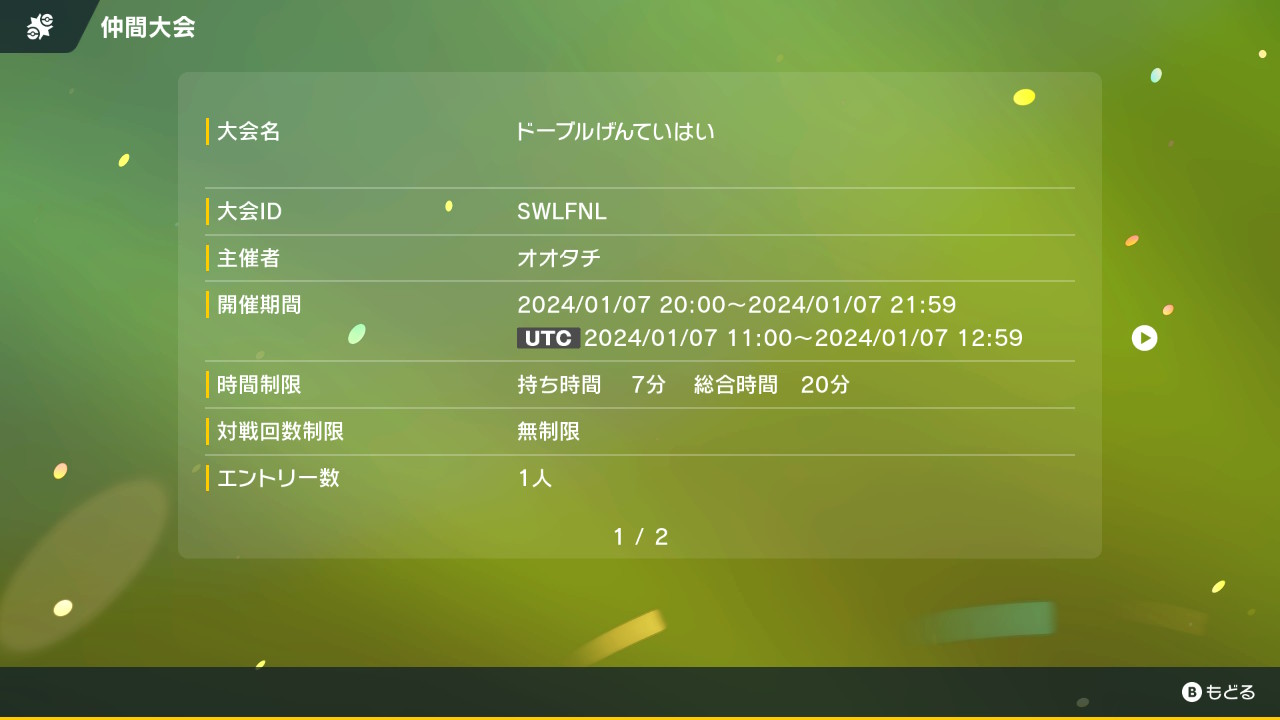Click the 無制限 value

(548, 431)
